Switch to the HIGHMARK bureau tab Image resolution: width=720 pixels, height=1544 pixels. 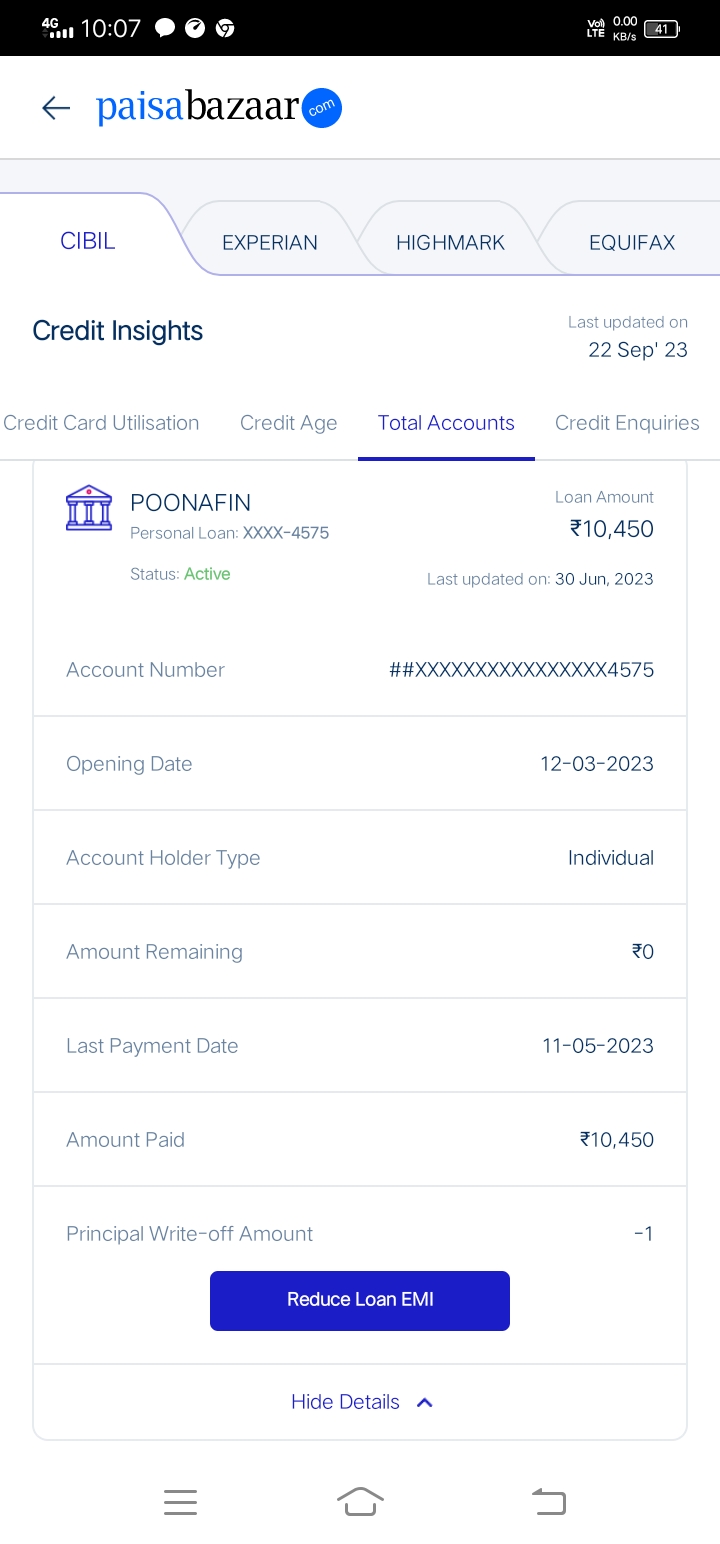(450, 242)
